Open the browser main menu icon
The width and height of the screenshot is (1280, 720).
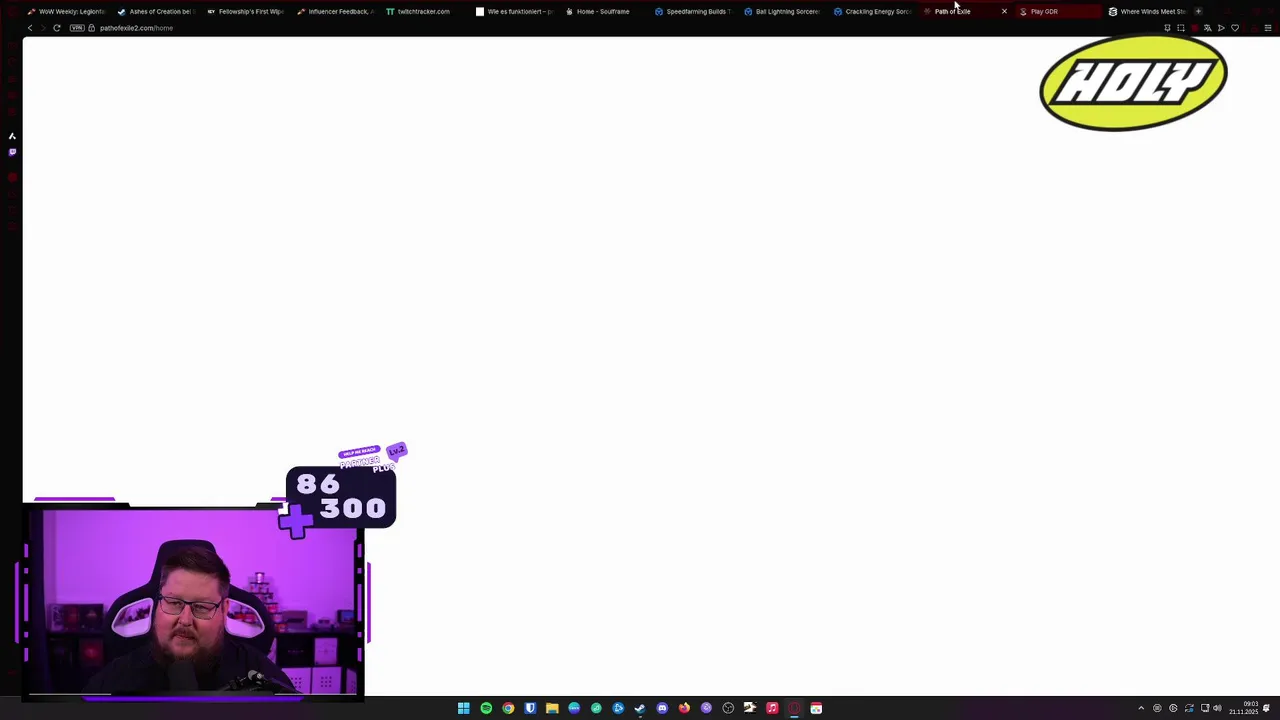pos(1267,28)
